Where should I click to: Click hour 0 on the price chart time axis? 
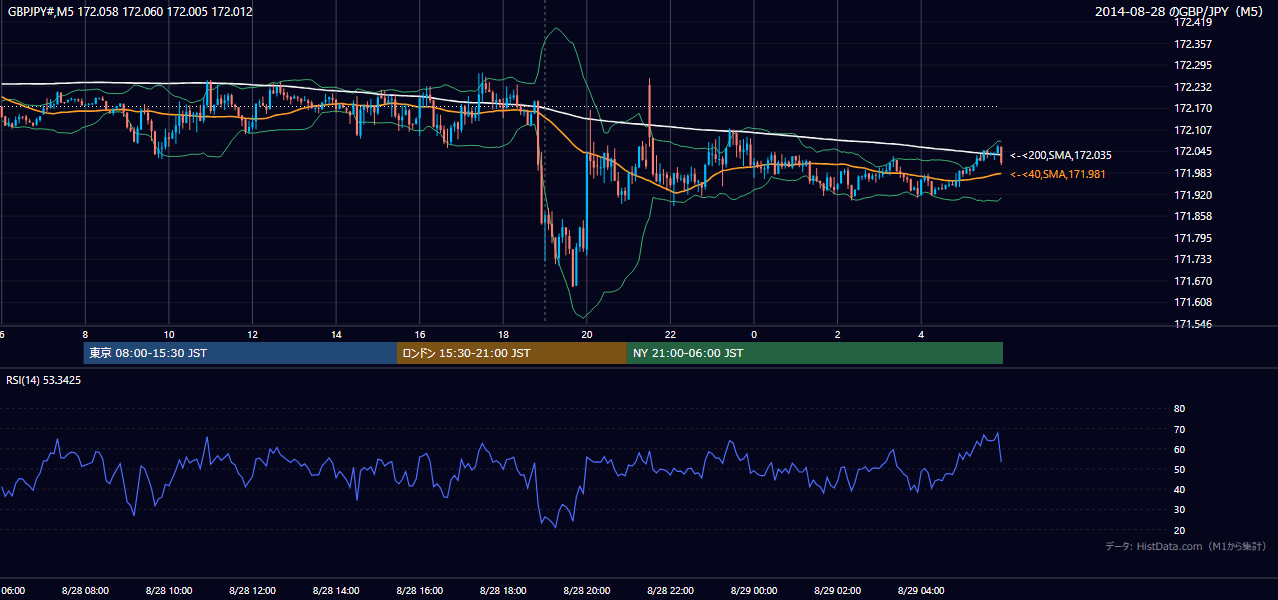point(754,334)
